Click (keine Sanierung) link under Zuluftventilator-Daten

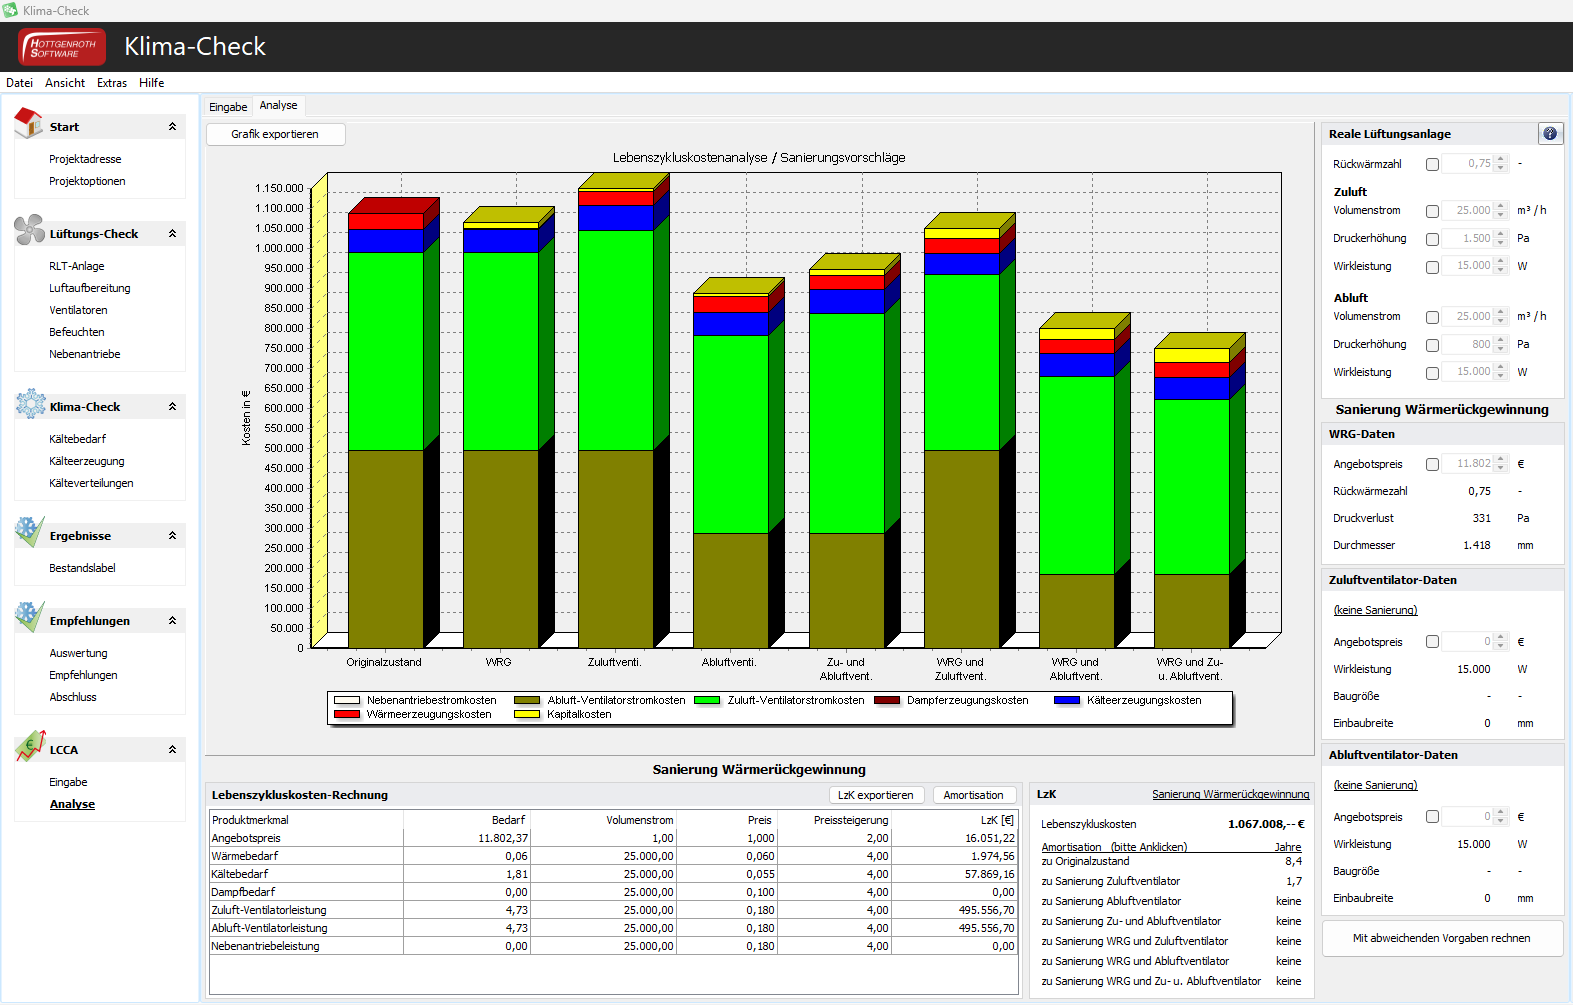pyautogui.click(x=1375, y=610)
